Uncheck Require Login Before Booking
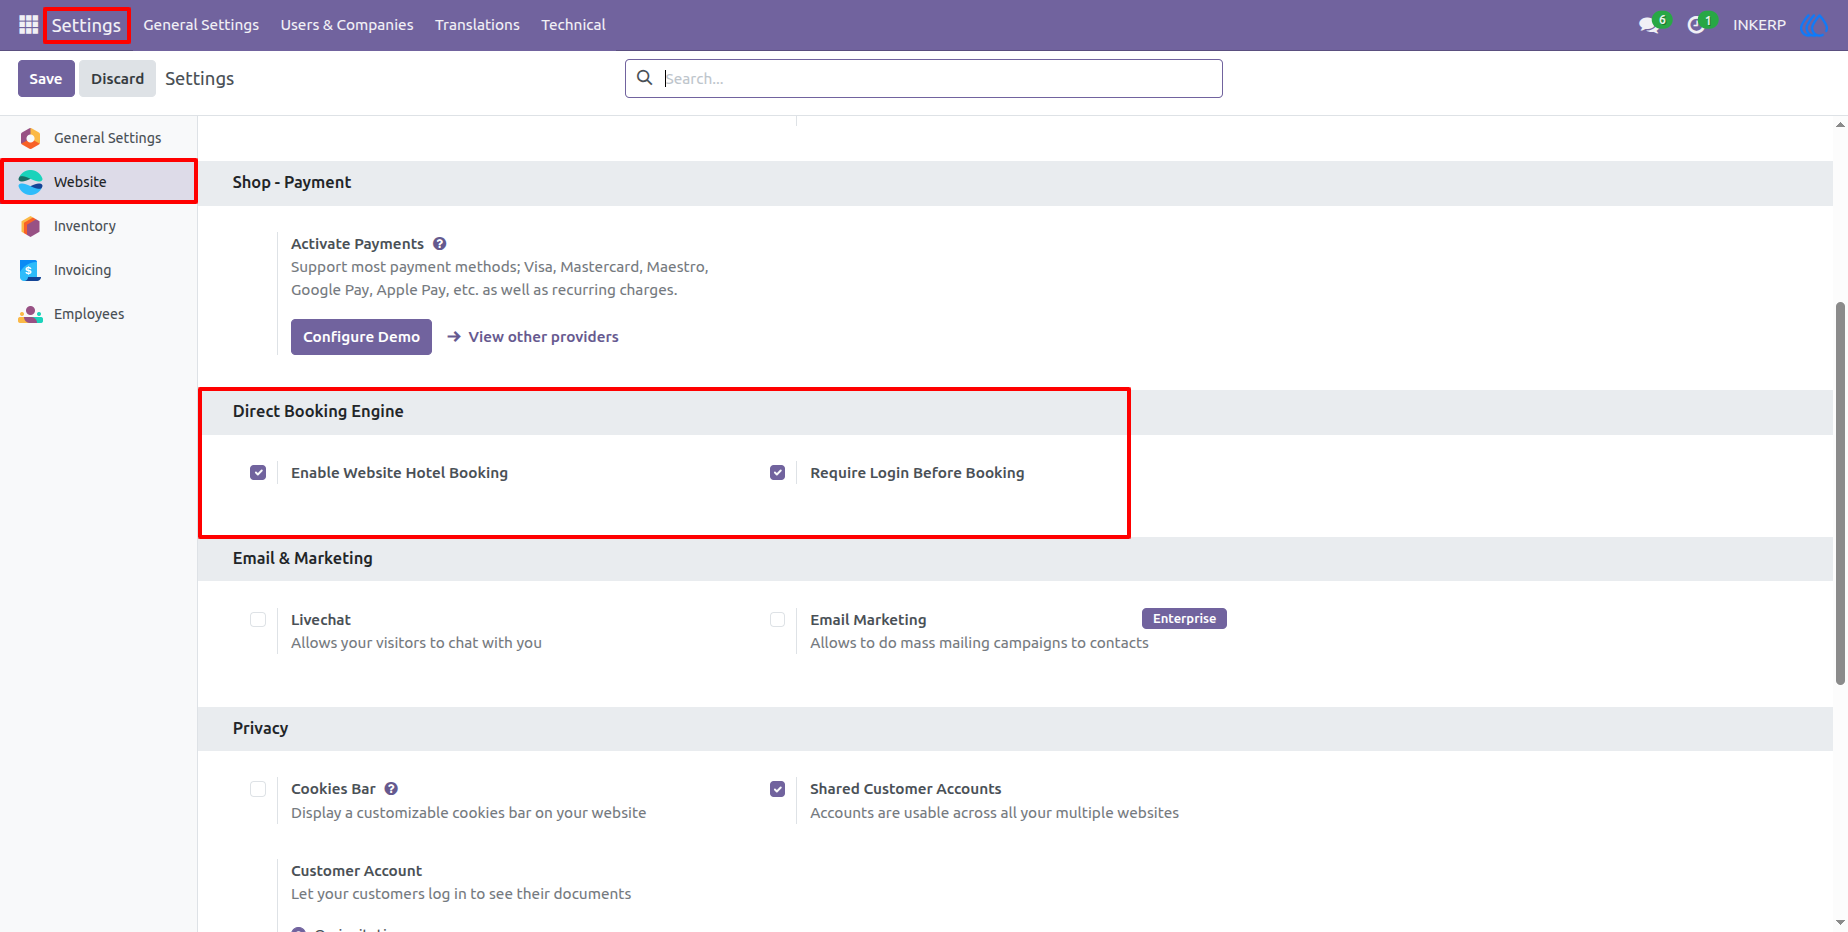1848x932 pixels. 777,473
